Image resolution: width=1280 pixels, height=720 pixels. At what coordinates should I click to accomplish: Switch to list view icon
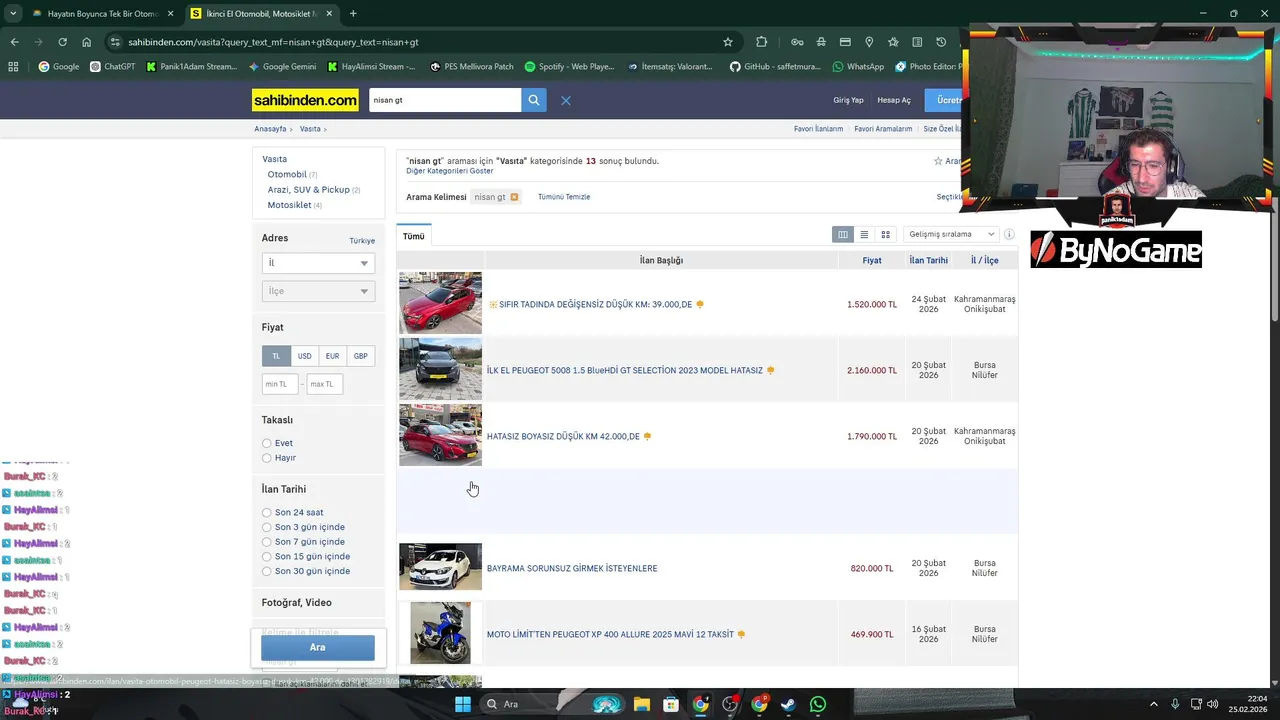click(x=864, y=234)
